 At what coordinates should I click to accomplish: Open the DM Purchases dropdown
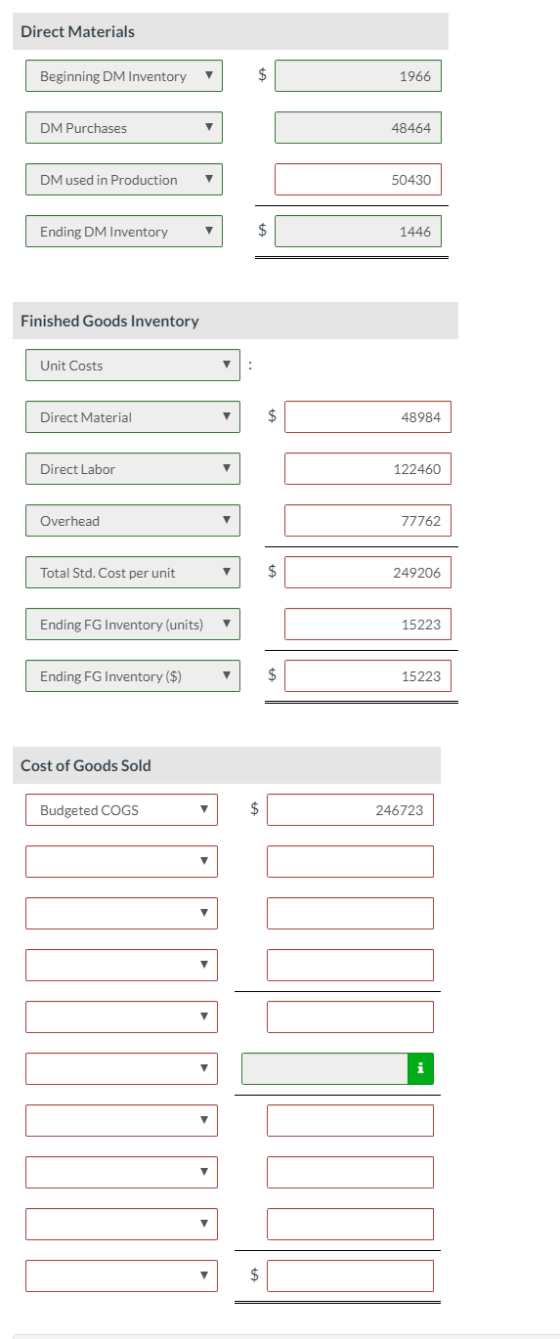coord(124,128)
